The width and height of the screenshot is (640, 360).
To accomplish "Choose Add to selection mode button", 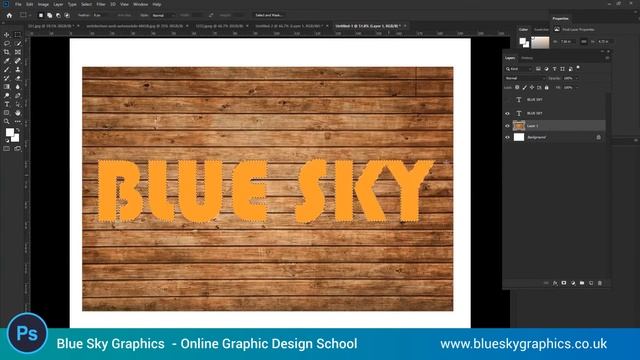I will 49,16.
